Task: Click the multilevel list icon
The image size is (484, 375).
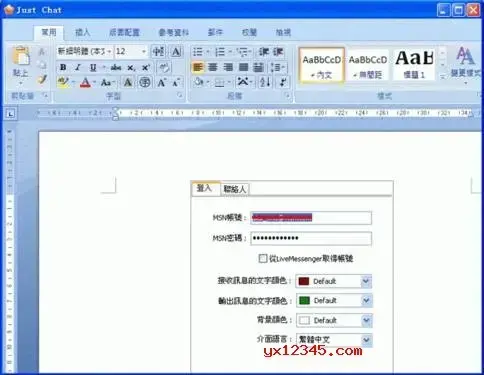Action: coord(242,52)
